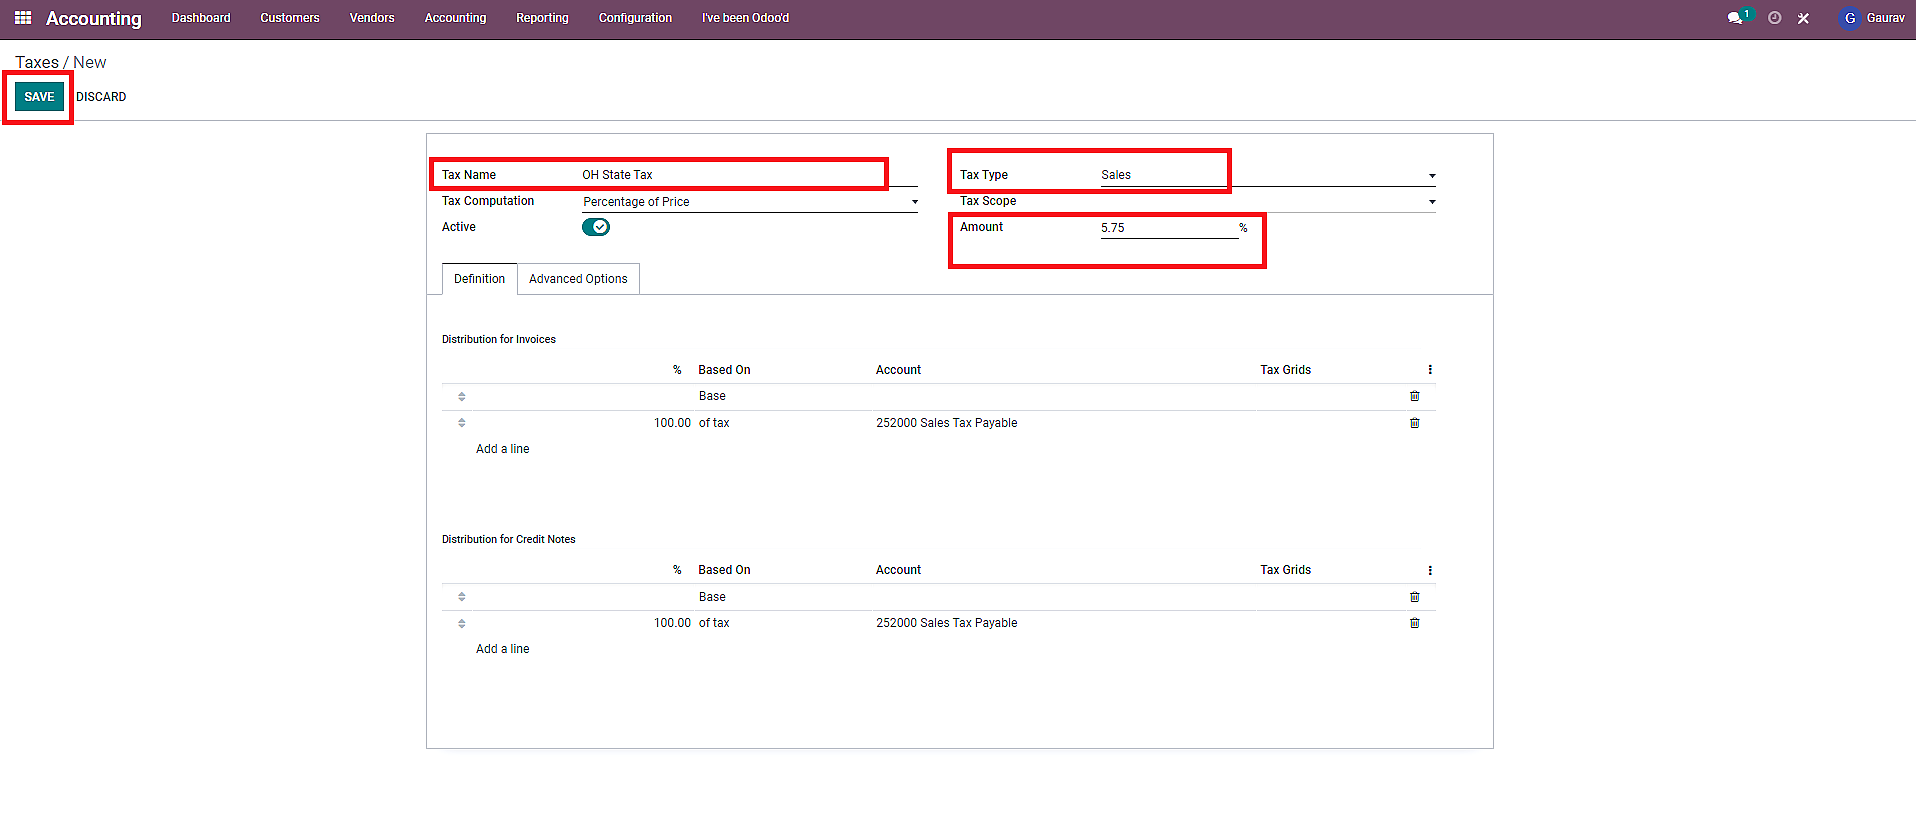Click Based On header in Credit Notes table
Screen dimensions: 1916x830
(724, 570)
